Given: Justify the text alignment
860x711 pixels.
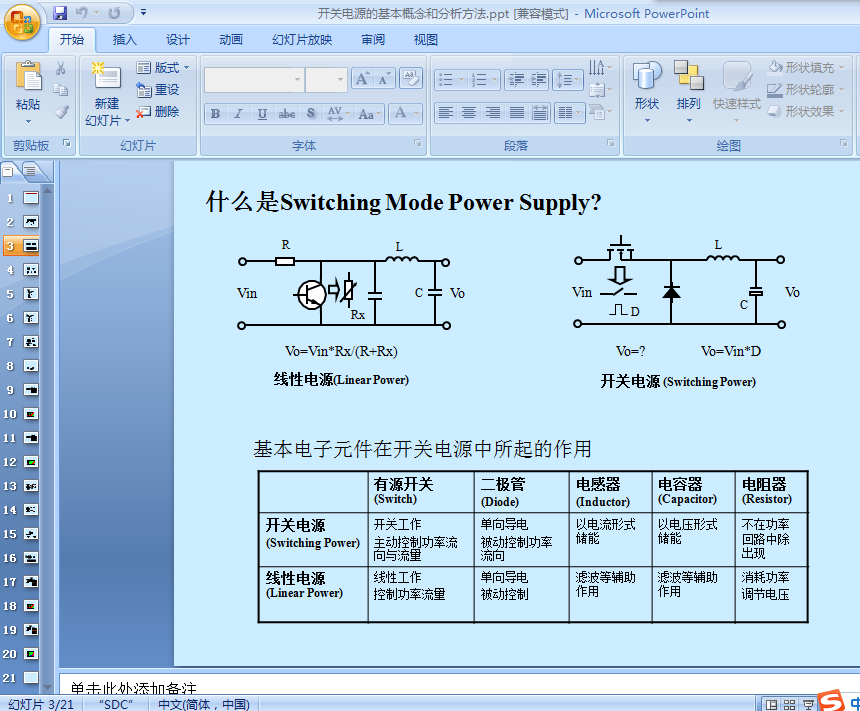Looking at the screenshot, I should pos(516,113).
